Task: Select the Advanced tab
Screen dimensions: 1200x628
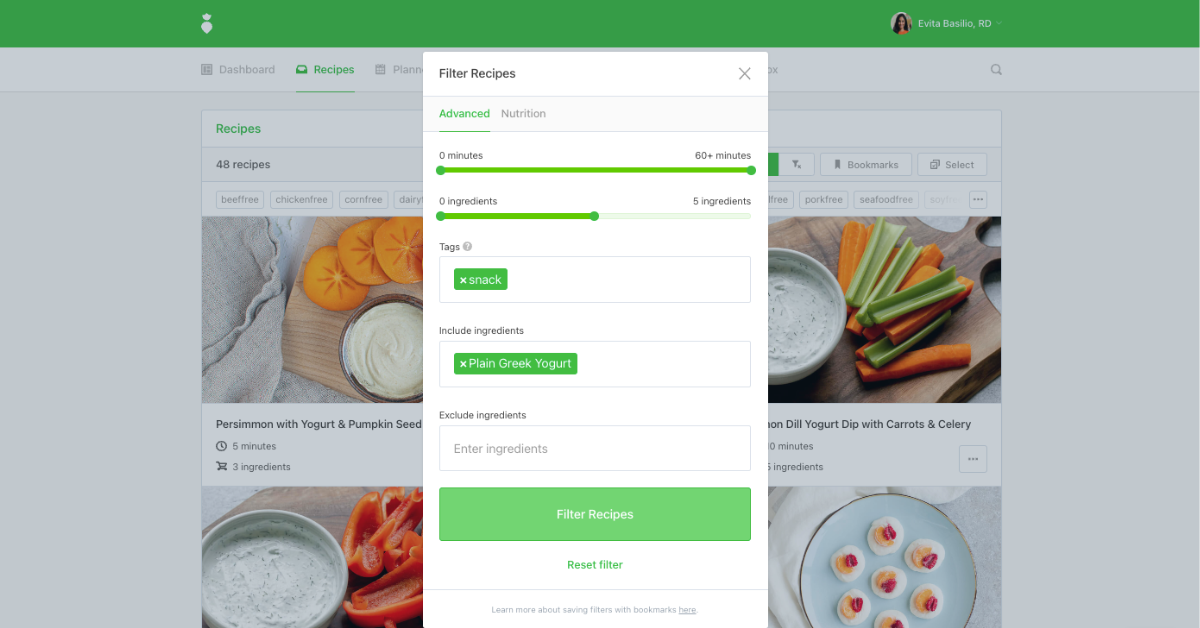Action: click(464, 114)
